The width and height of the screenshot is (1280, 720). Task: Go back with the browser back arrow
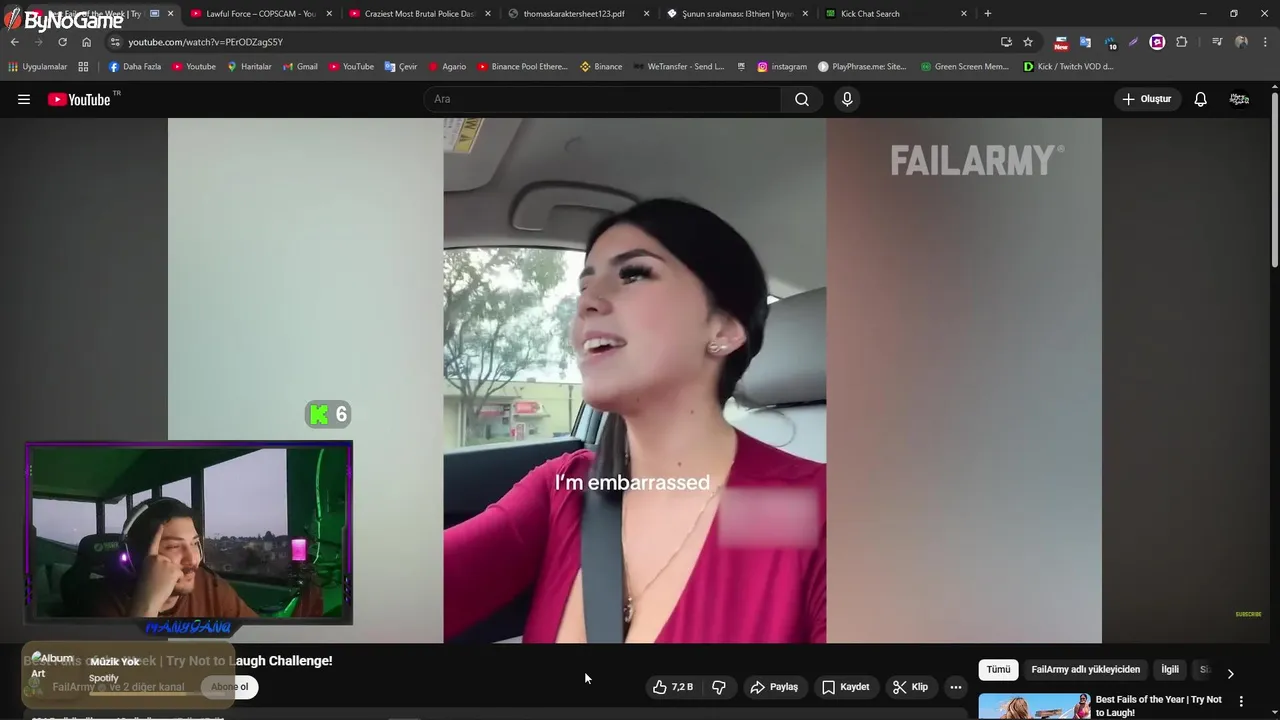(x=14, y=42)
